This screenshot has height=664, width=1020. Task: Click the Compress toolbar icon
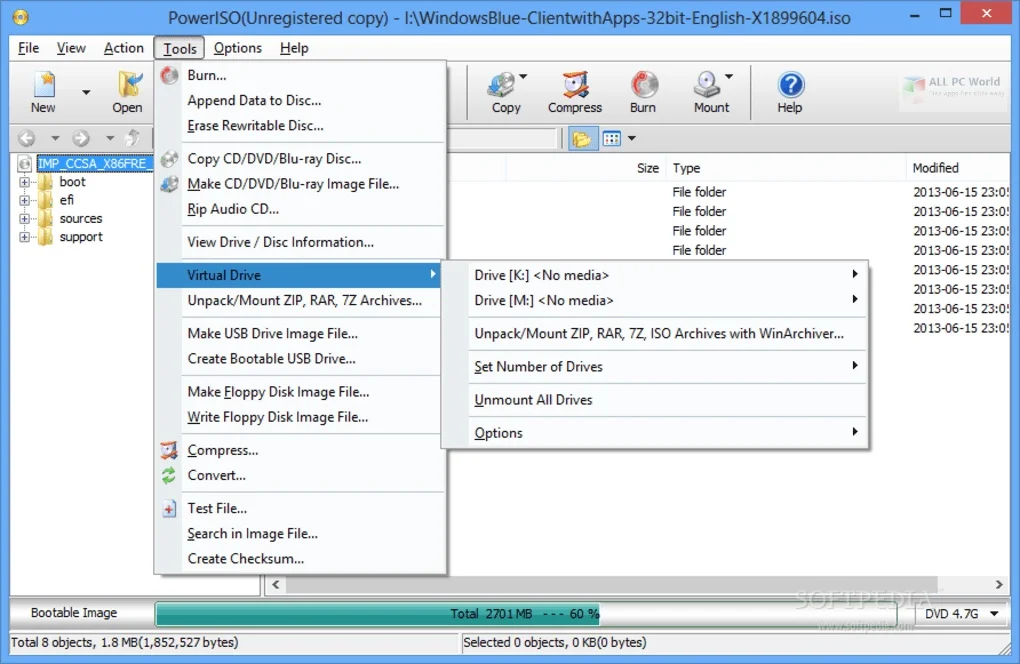click(x=574, y=92)
